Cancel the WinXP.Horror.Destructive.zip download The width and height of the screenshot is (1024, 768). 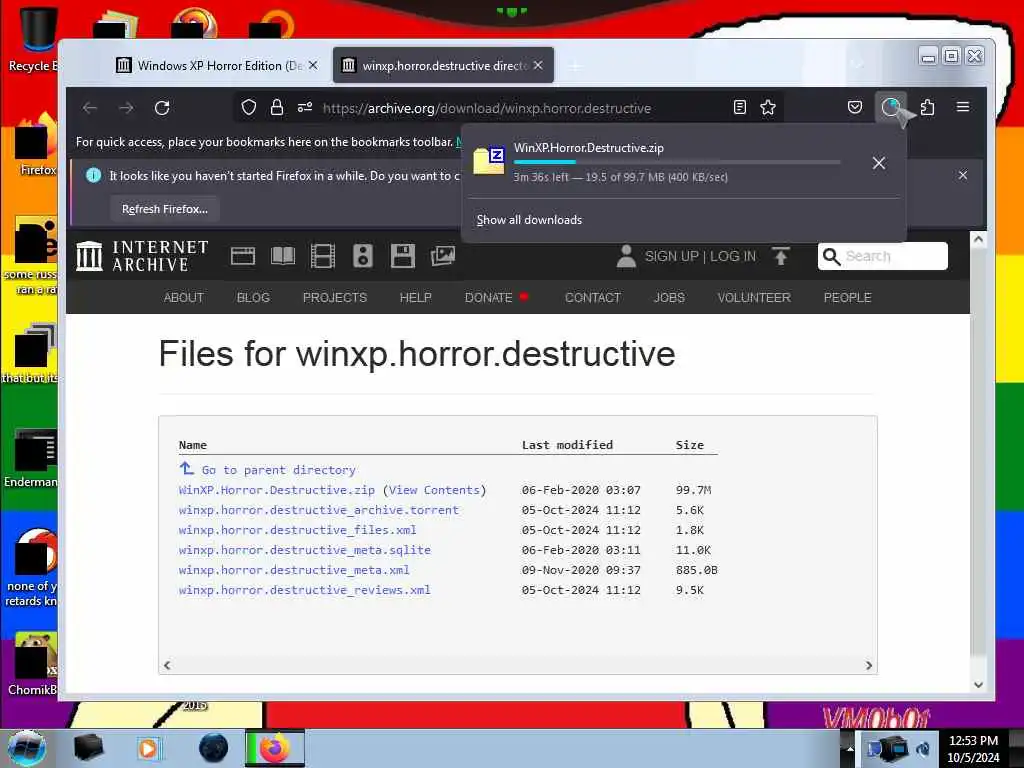[879, 163]
